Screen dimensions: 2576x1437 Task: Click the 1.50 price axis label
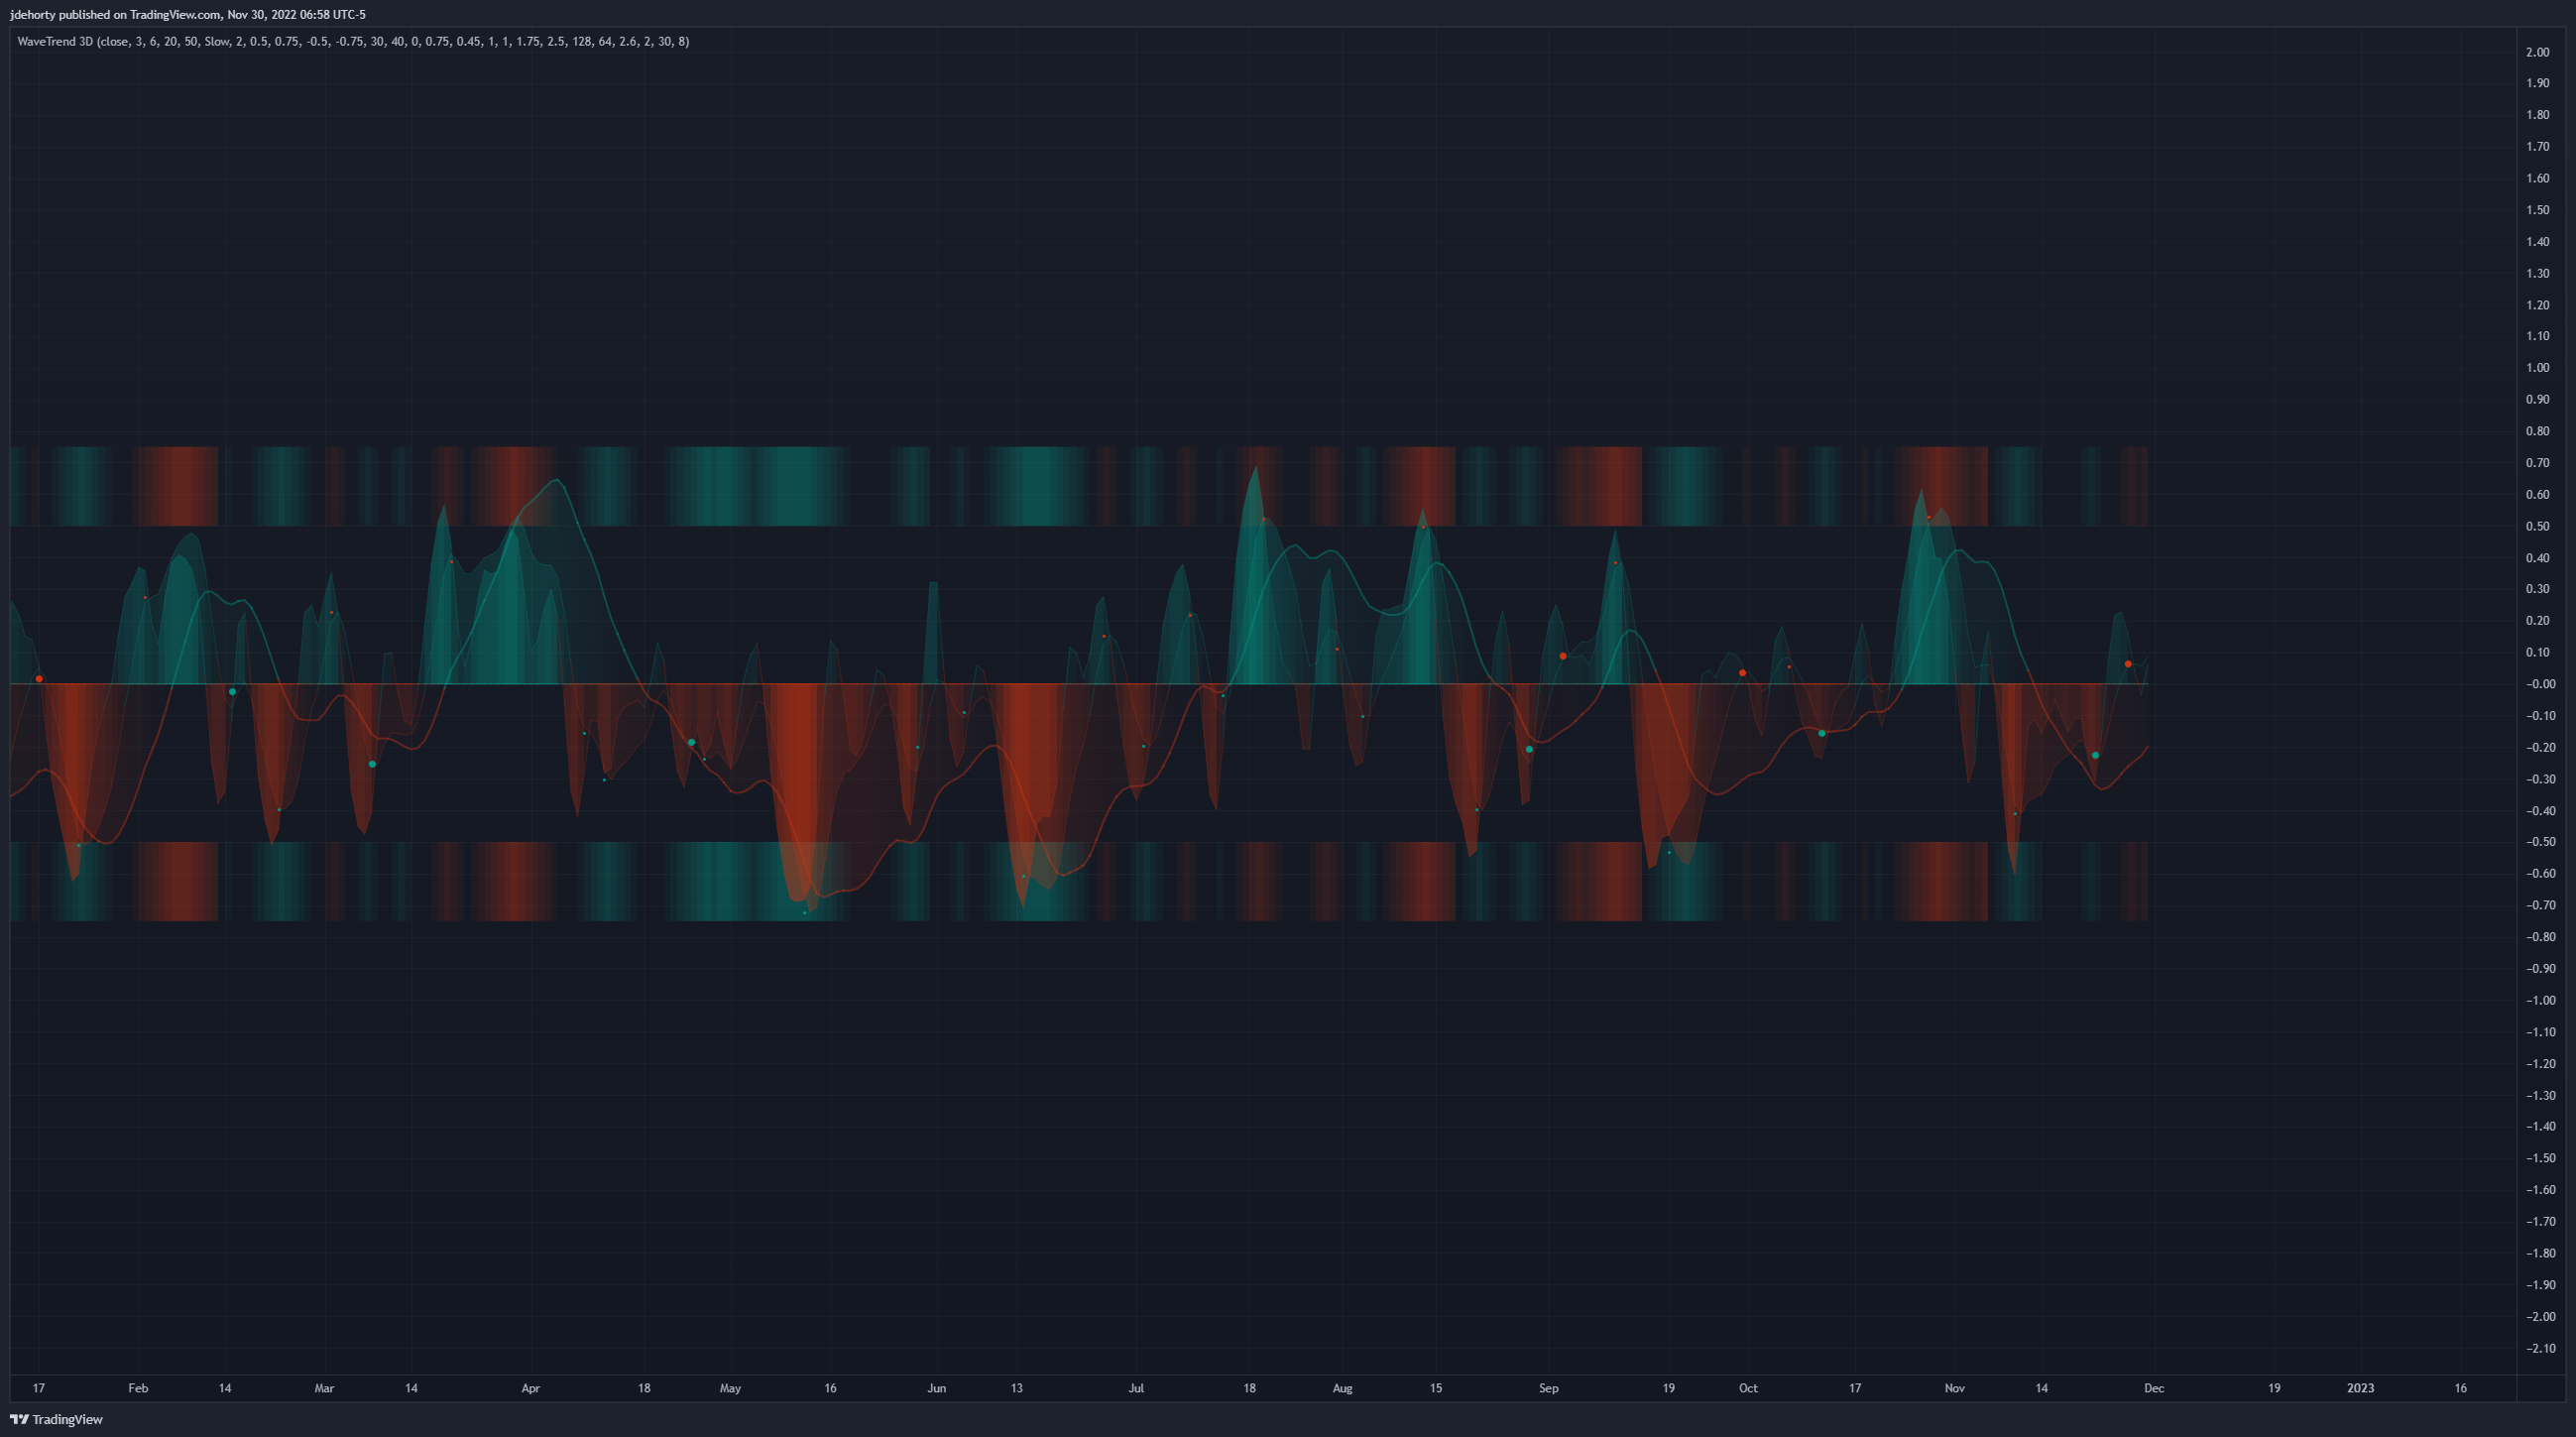click(2537, 210)
